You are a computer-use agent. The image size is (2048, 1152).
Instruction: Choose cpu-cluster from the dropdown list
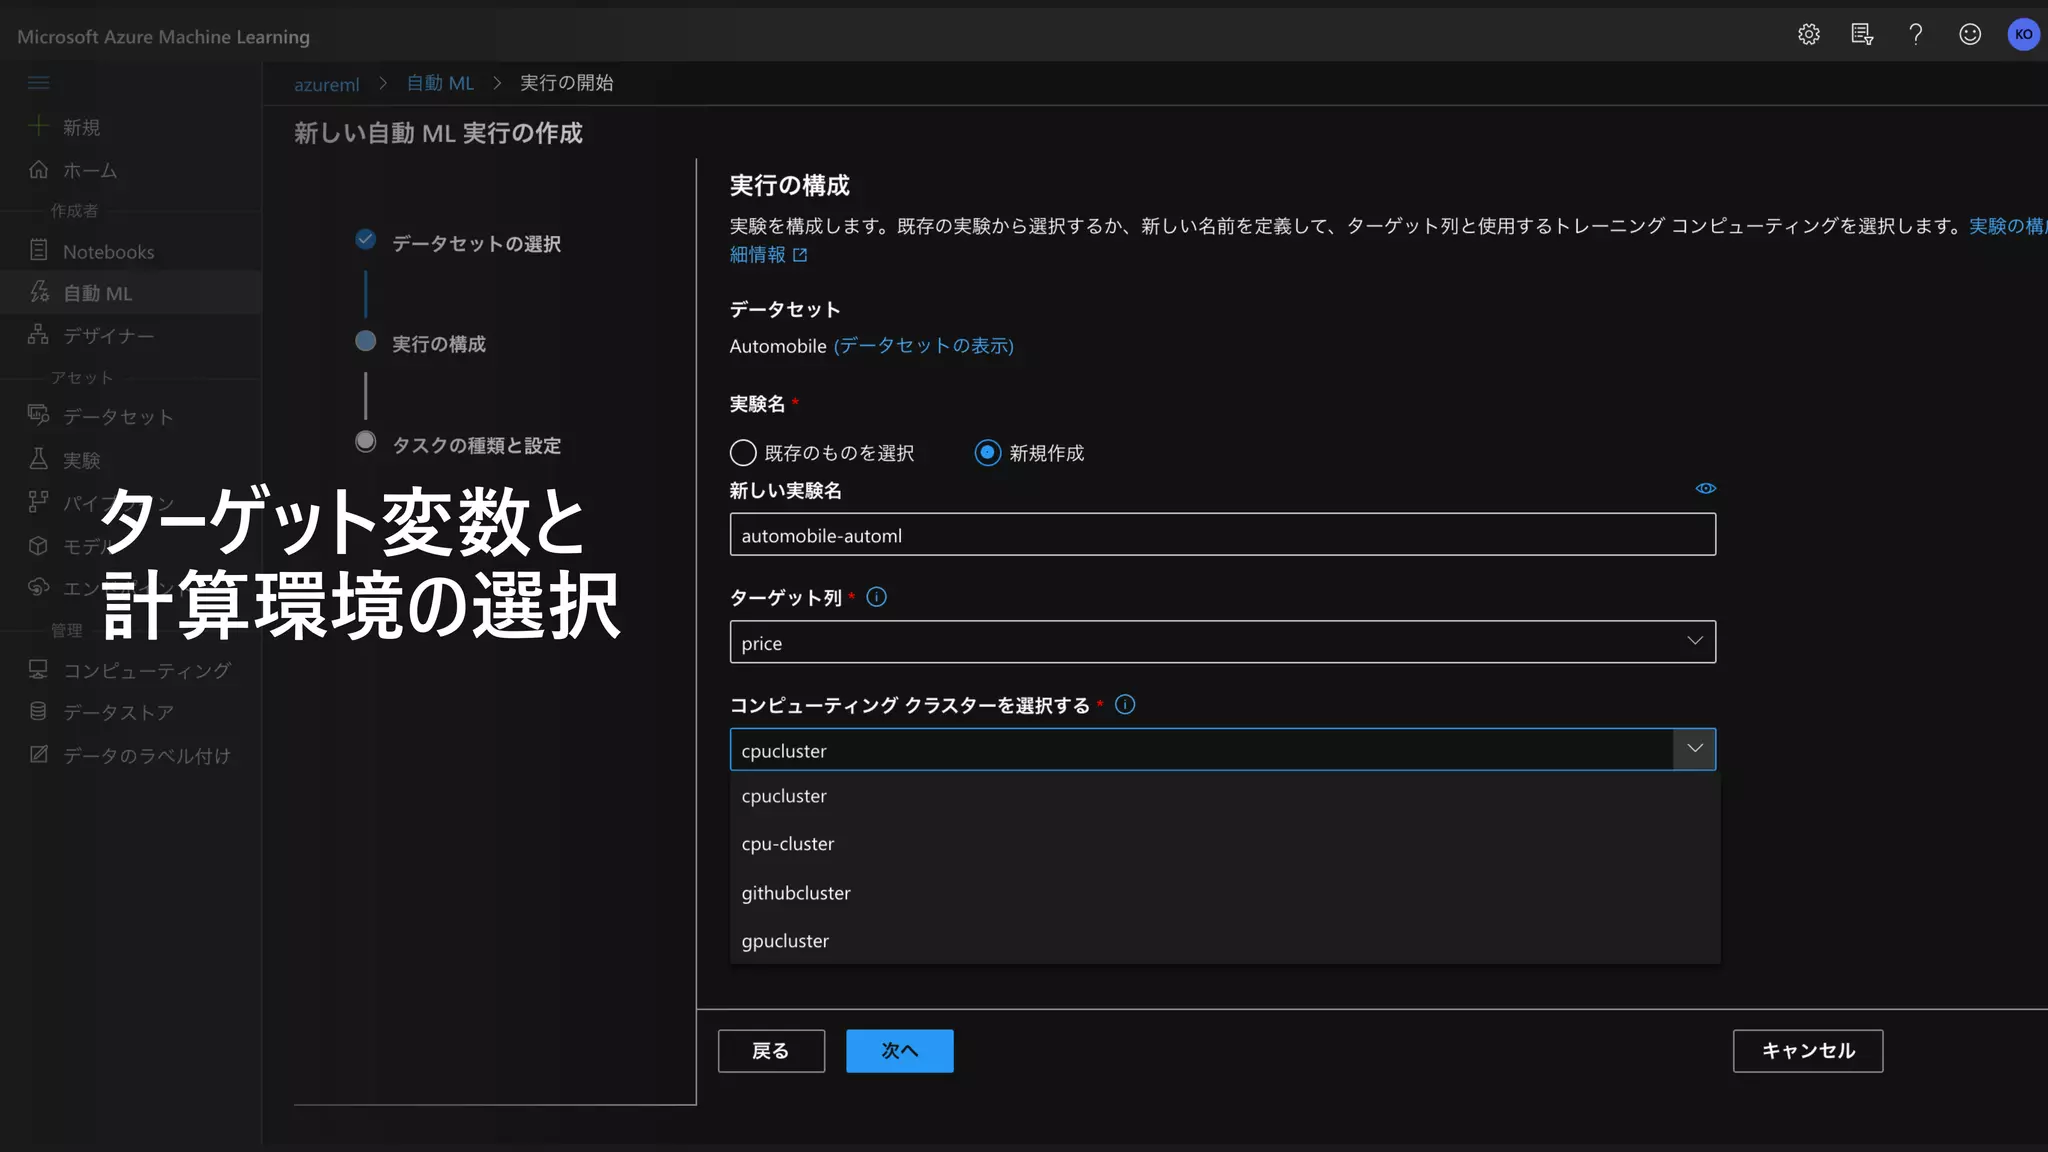point(1225,844)
